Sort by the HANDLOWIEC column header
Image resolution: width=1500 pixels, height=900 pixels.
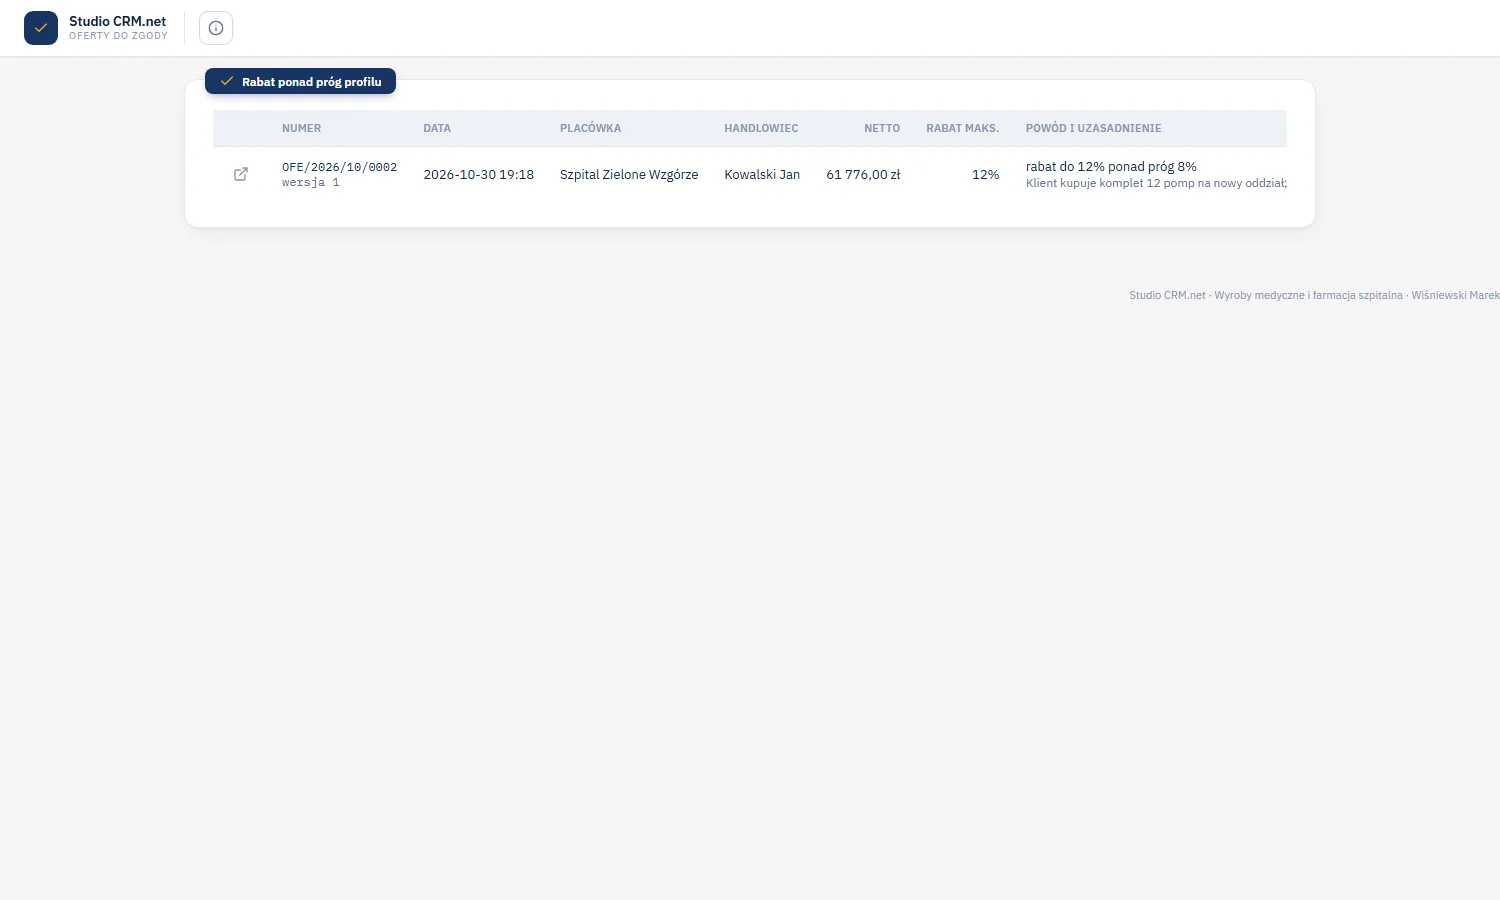pyautogui.click(x=761, y=128)
